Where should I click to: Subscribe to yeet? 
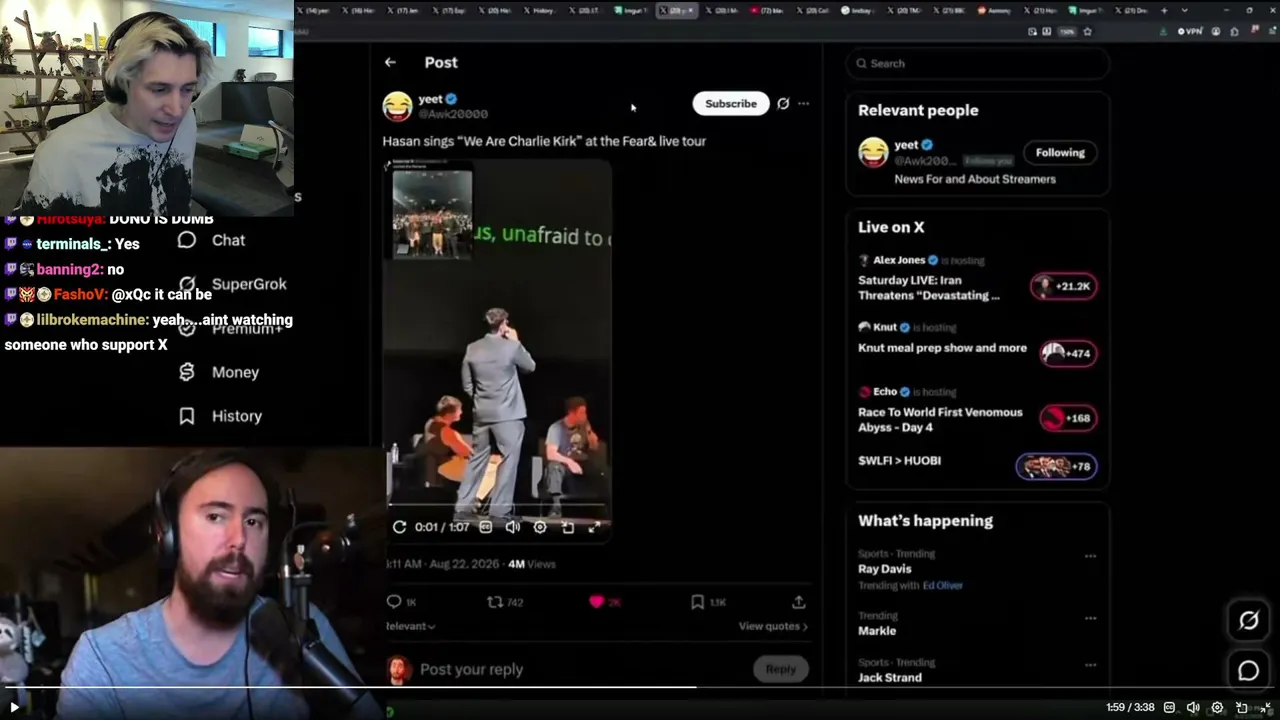(731, 103)
